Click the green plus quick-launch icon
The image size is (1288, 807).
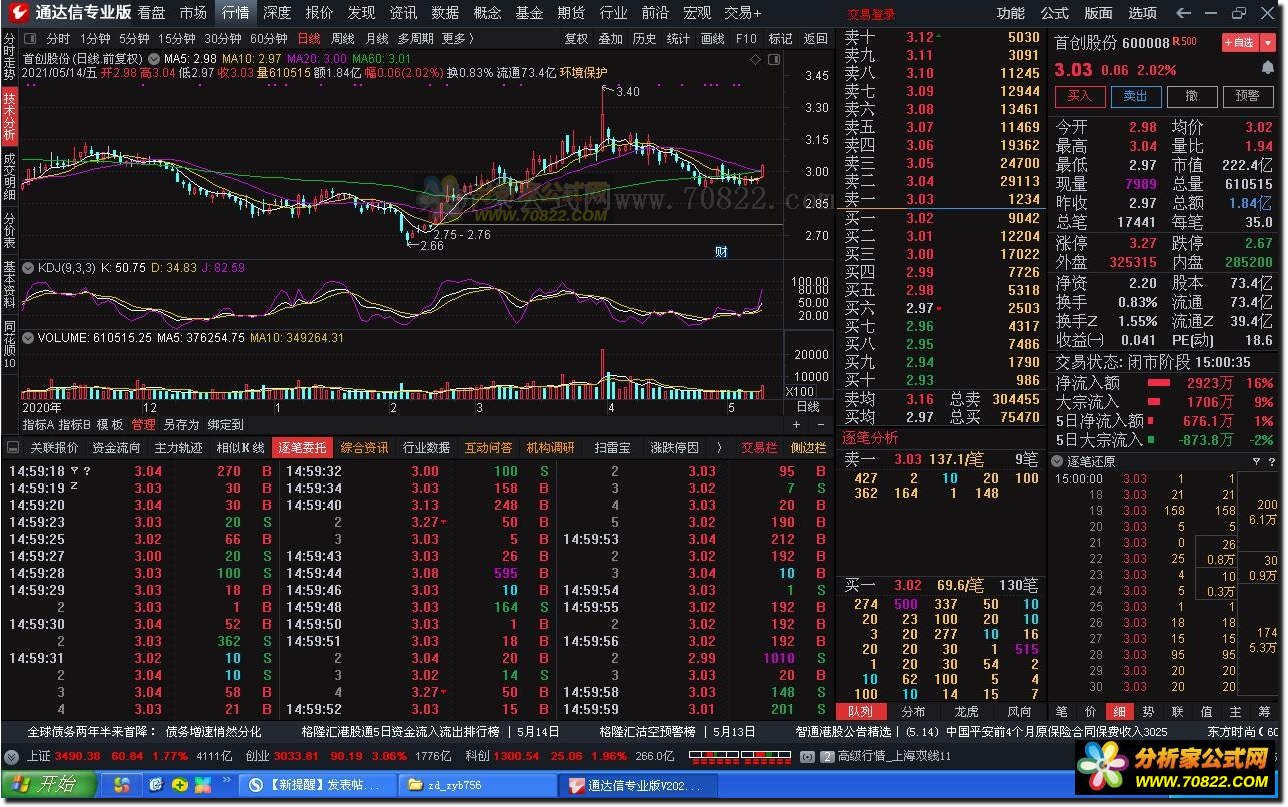pyautogui.click(x=180, y=785)
